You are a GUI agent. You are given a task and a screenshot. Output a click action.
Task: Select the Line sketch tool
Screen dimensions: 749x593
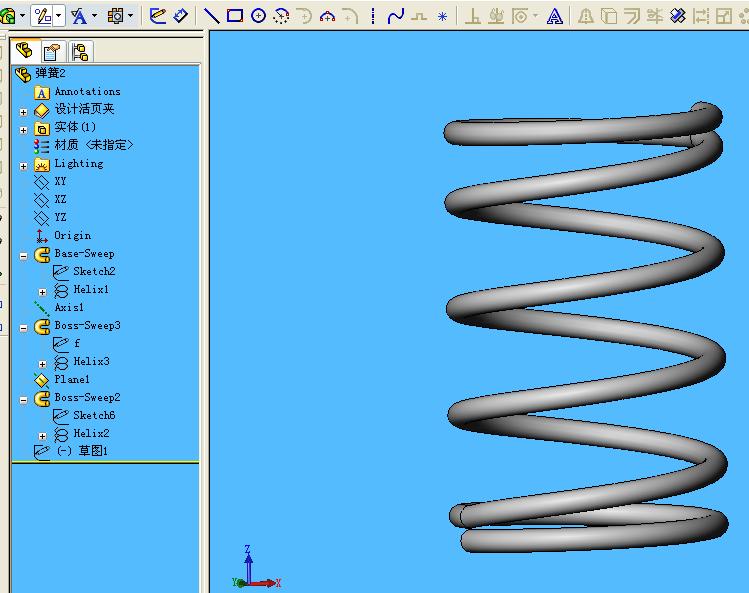[x=212, y=16]
